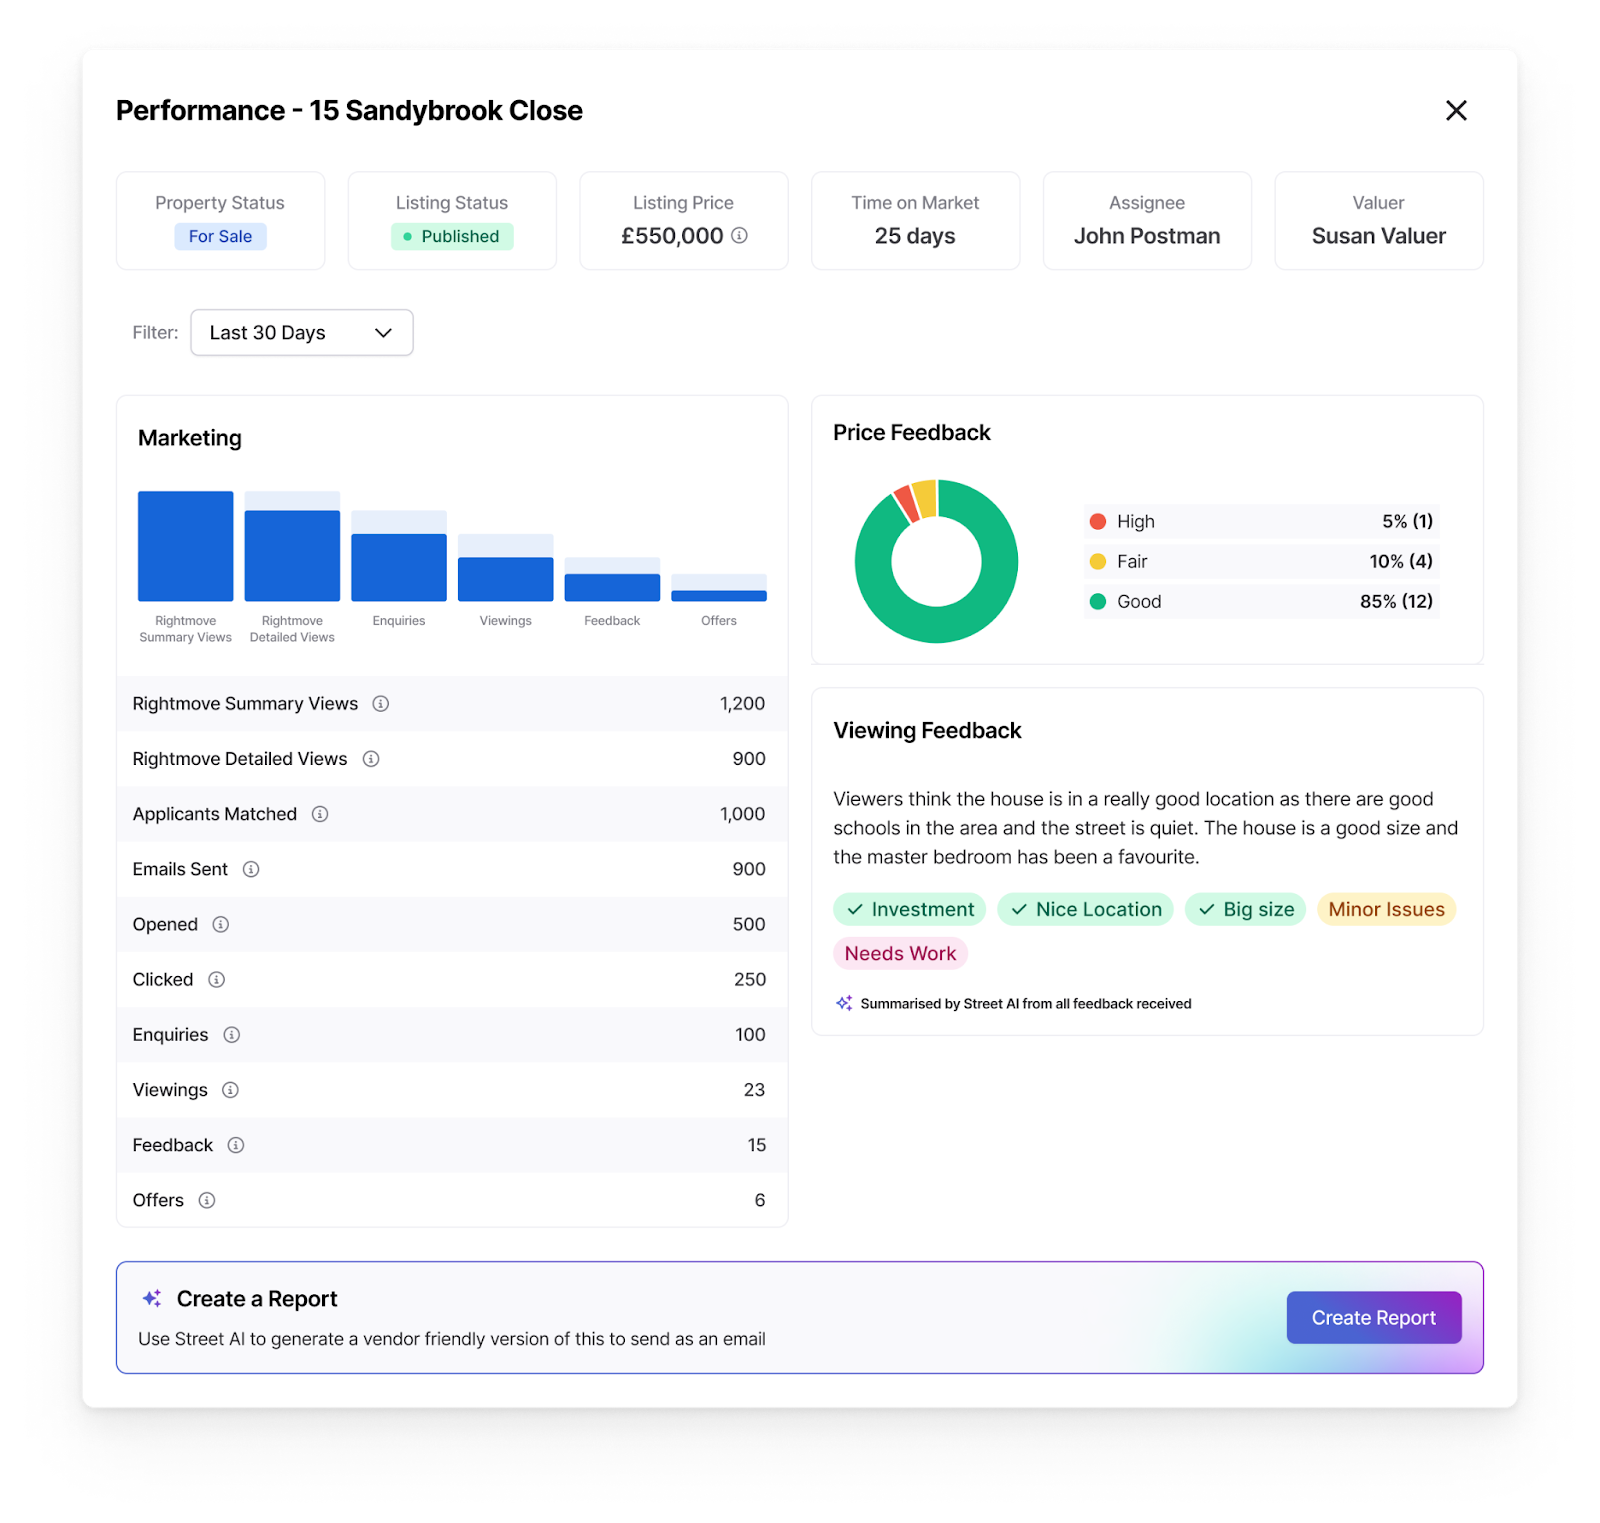The width and height of the screenshot is (1600, 1523).
Task: Click info icon beside Opened row
Action: point(221,924)
